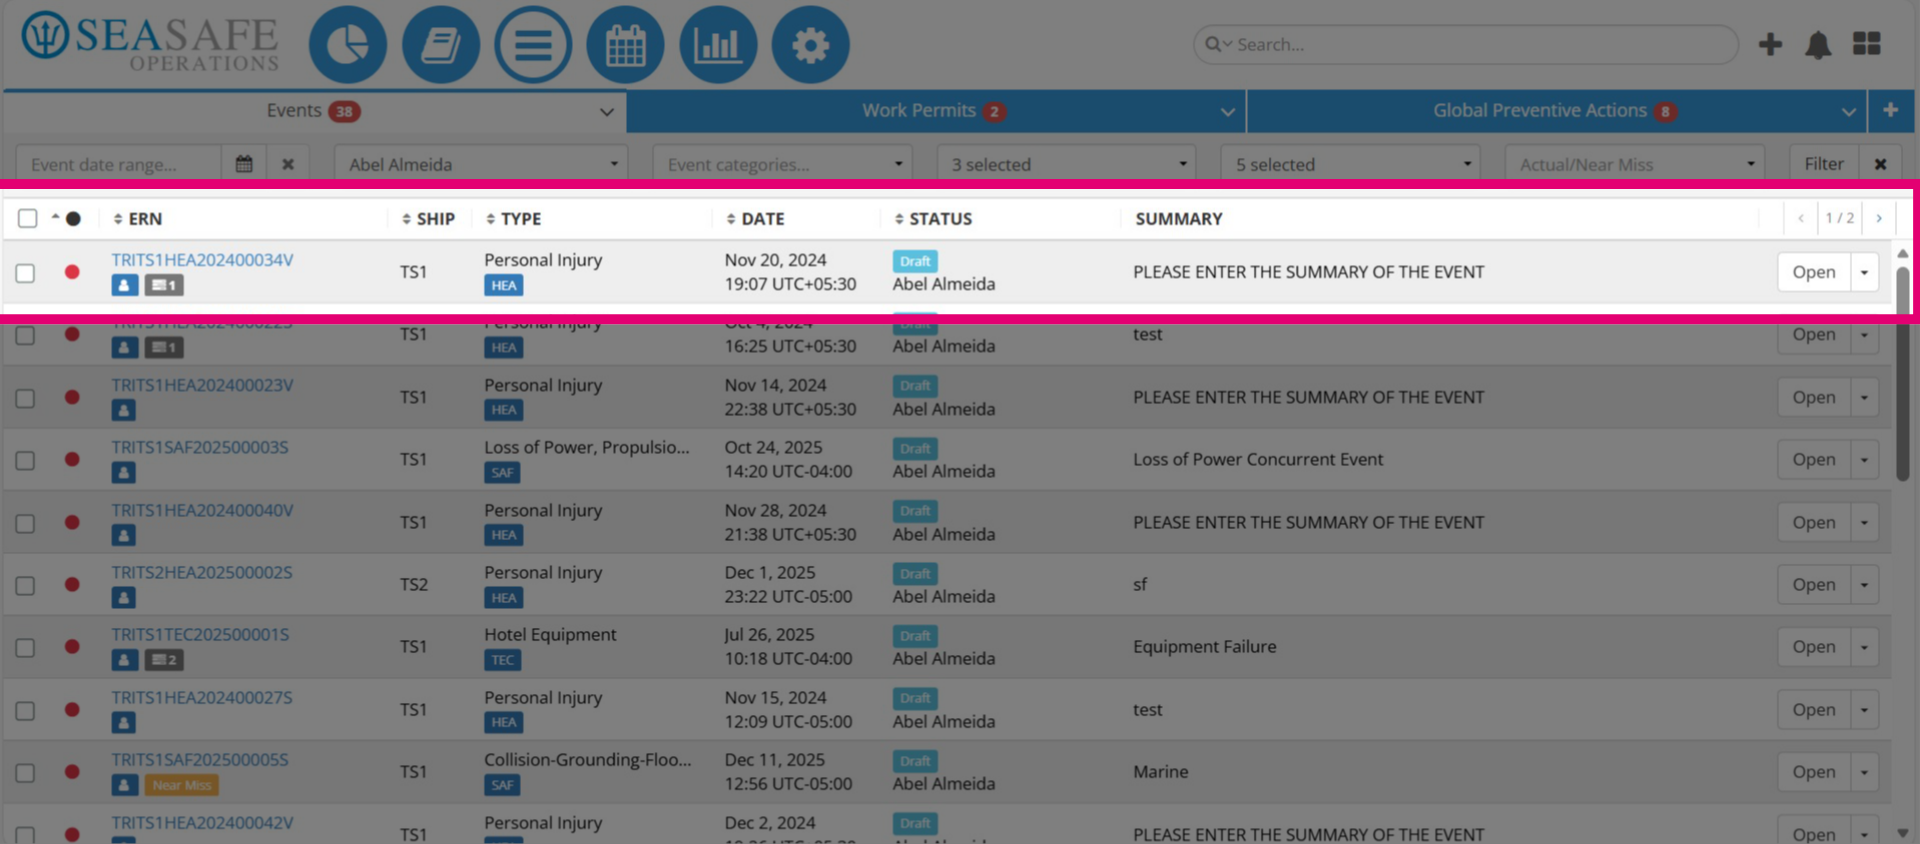
Task: Open the calendar round icon
Action: click(625, 45)
